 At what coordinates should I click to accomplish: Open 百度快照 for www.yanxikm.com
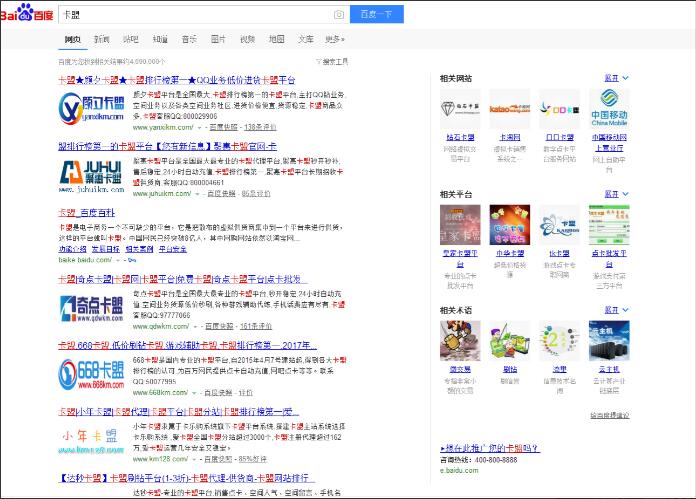tap(223, 128)
